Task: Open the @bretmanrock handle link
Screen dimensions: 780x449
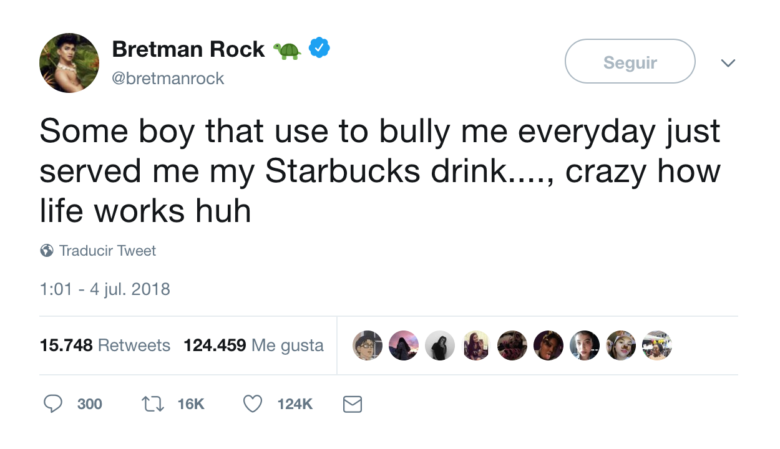Action: point(168,79)
